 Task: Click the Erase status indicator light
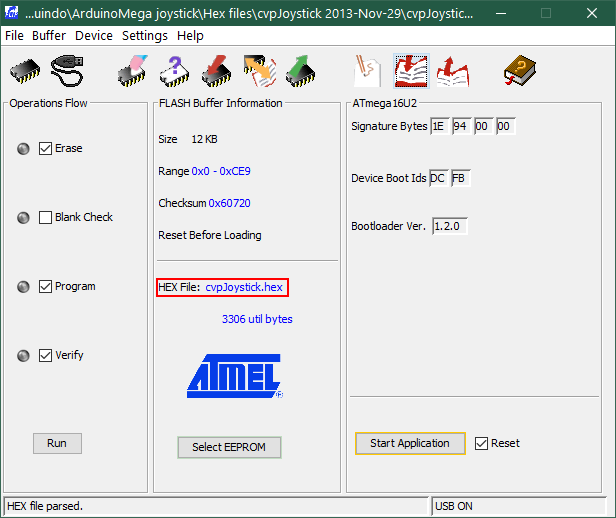(23, 149)
